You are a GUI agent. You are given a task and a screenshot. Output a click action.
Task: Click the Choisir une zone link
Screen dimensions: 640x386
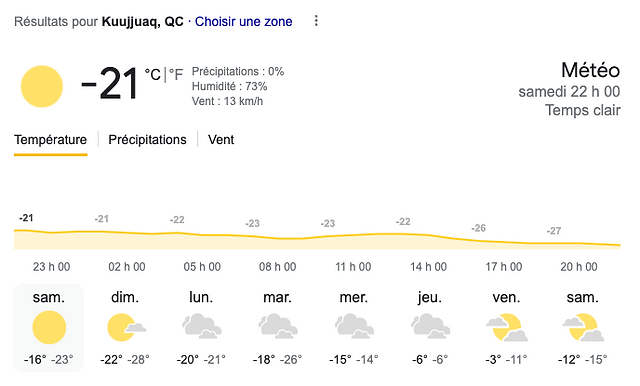tap(243, 21)
